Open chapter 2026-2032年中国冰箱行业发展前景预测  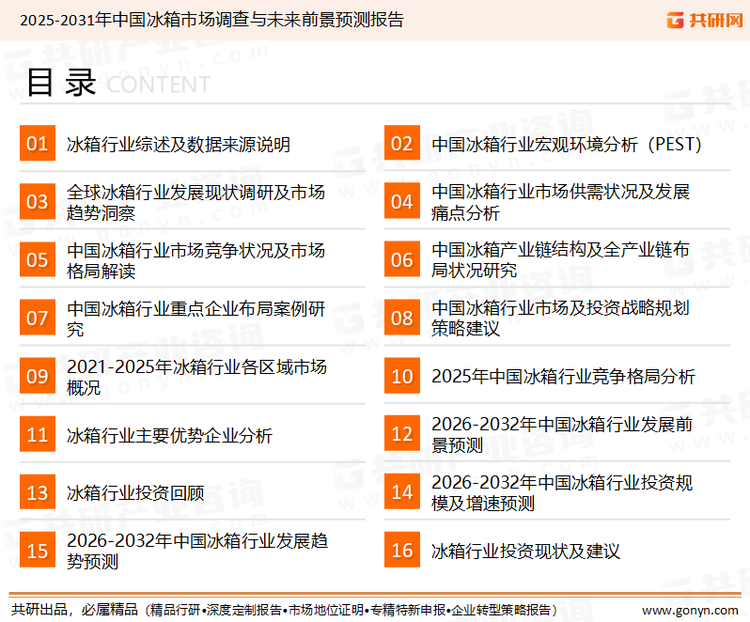[562, 434]
